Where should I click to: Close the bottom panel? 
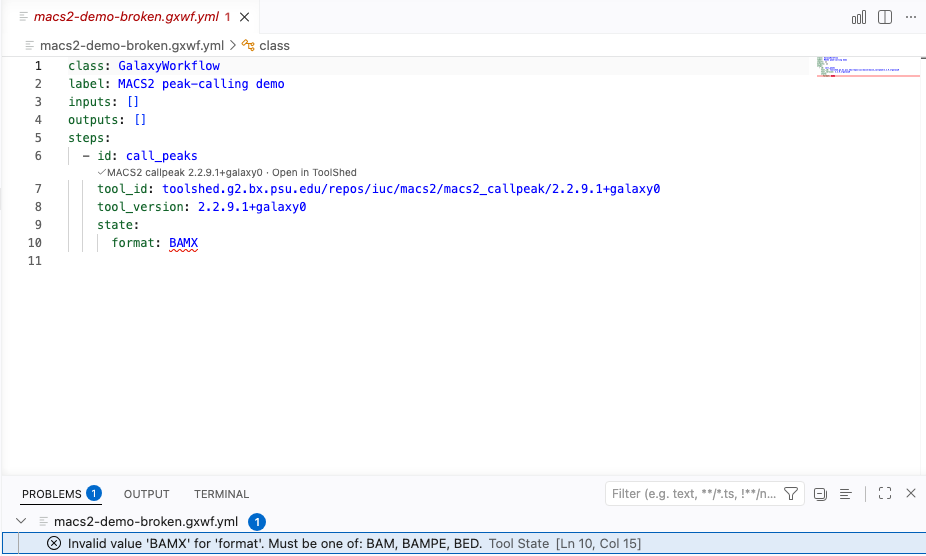911,493
